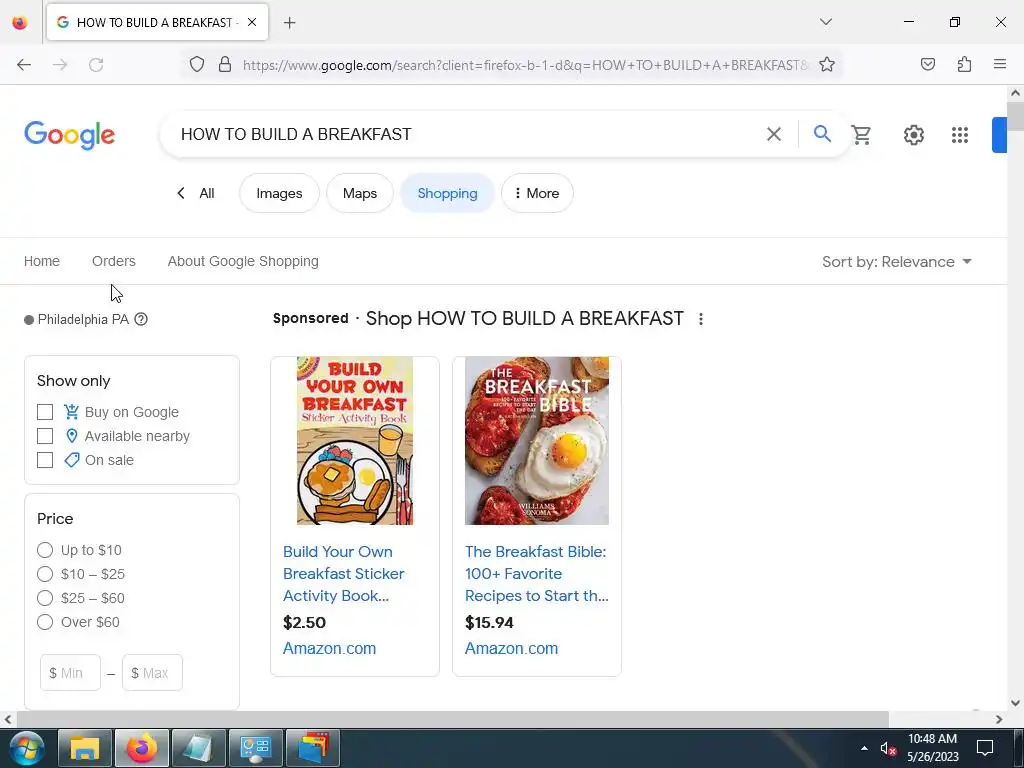Open the notepad-style taskbar app icon
The height and width of the screenshot is (768, 1024).
coord(199,748)
